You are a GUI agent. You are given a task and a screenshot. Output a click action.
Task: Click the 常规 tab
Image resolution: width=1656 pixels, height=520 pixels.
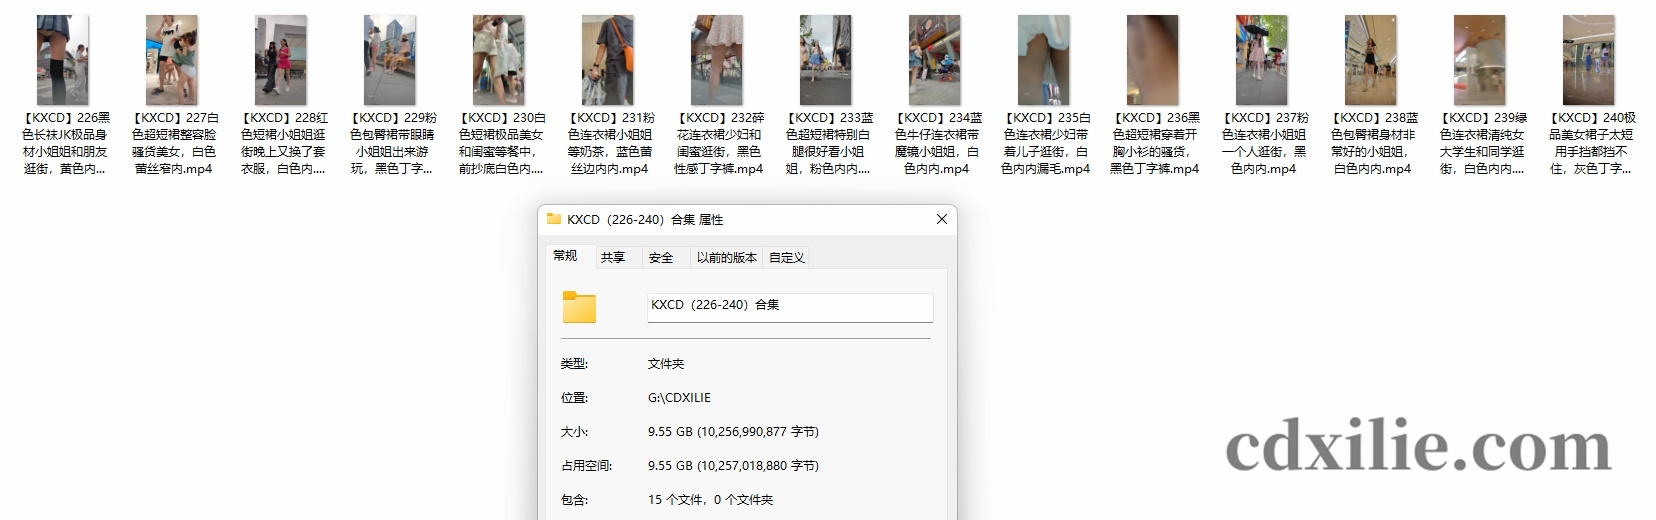(x=565, y=256)
